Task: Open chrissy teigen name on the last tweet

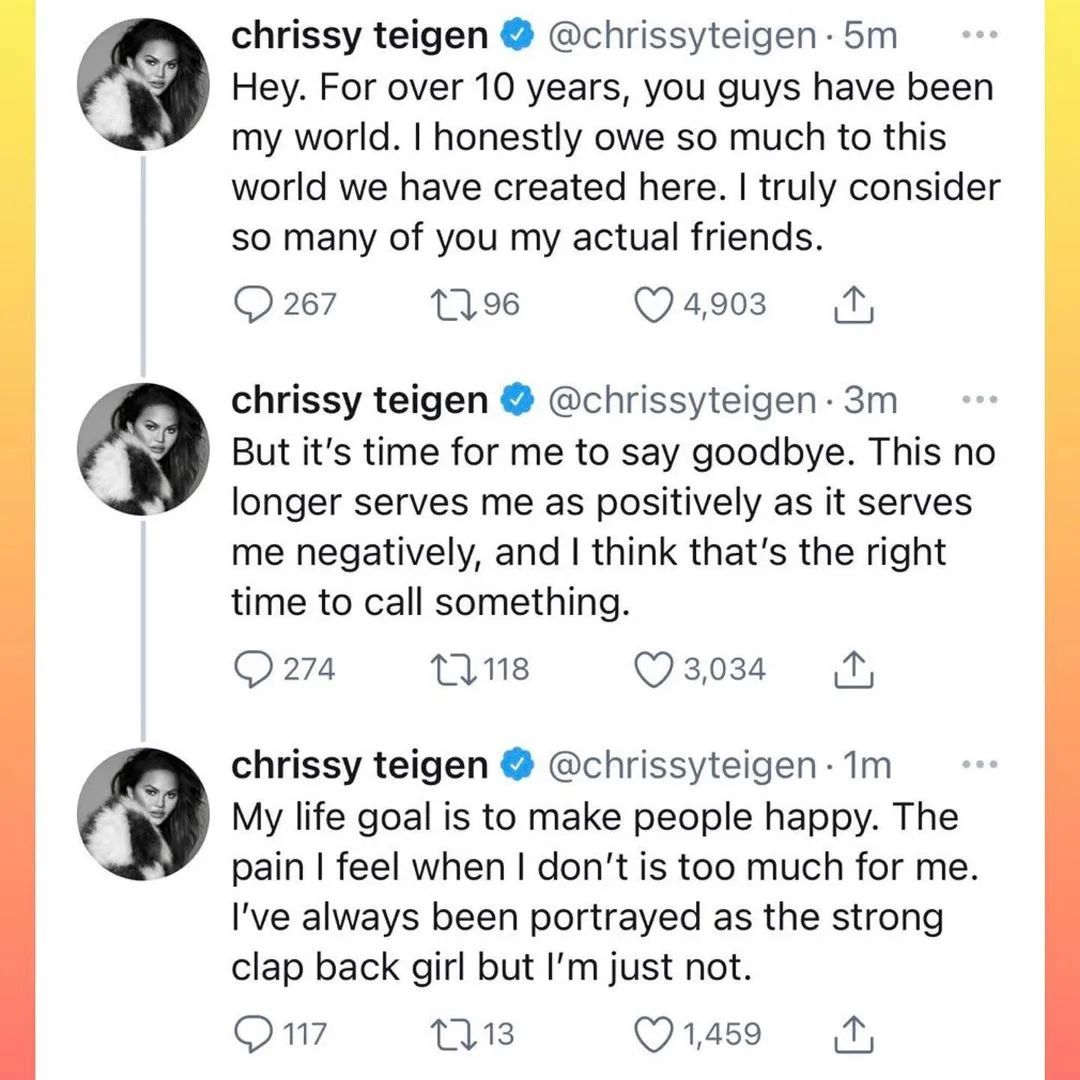Action: (360, 765)
